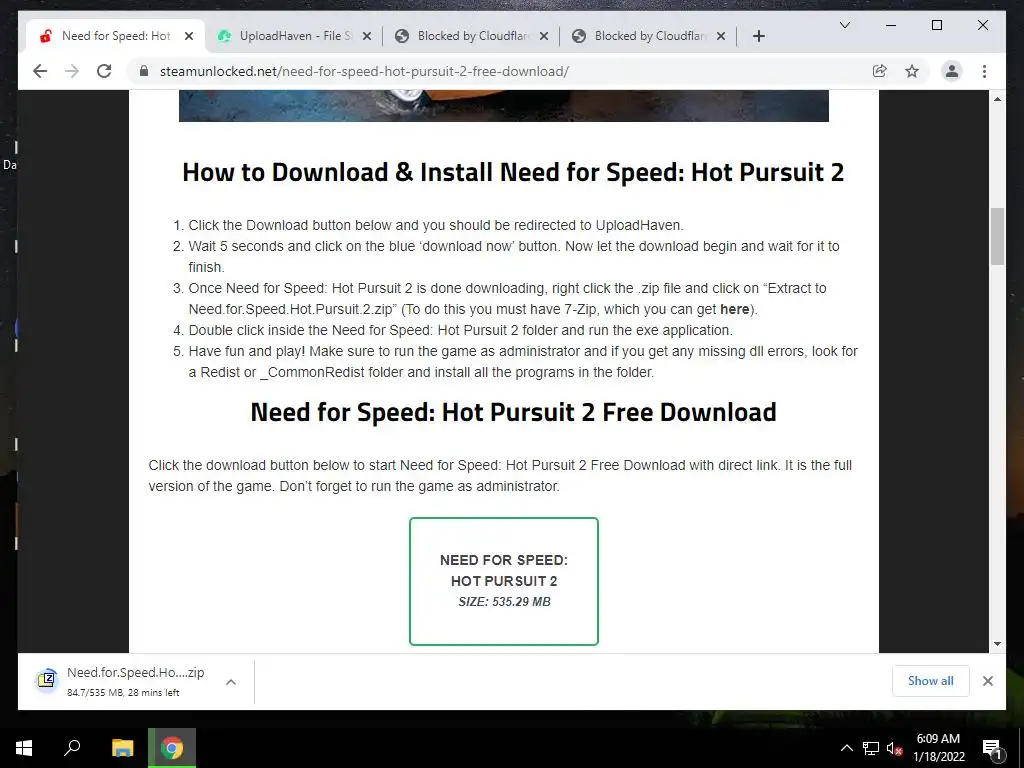Click the browser back arrow

tap(40, 71)
